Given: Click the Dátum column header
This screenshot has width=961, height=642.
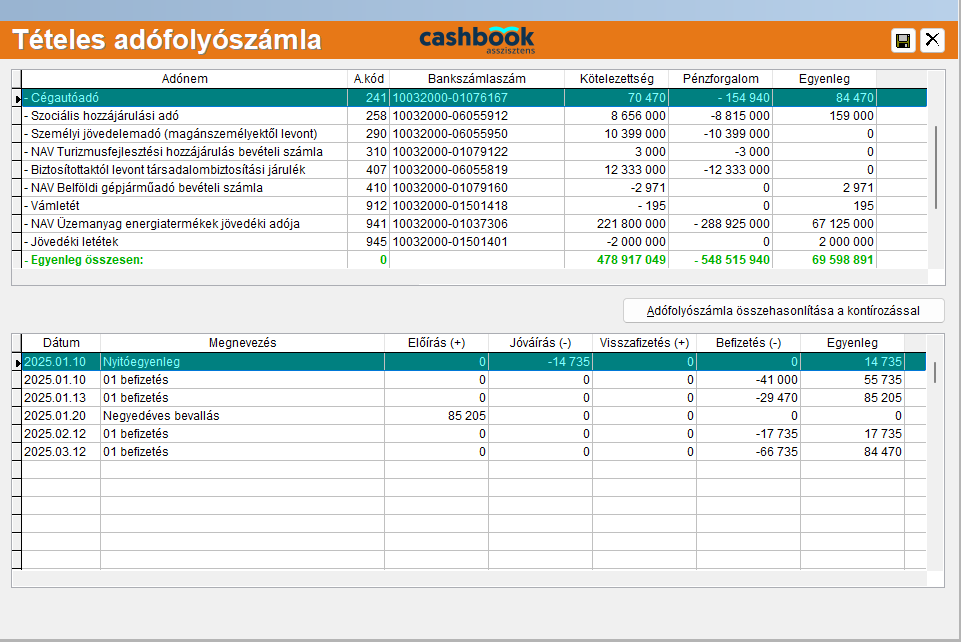Looking at the screenshot, I should tap(61, 343).
